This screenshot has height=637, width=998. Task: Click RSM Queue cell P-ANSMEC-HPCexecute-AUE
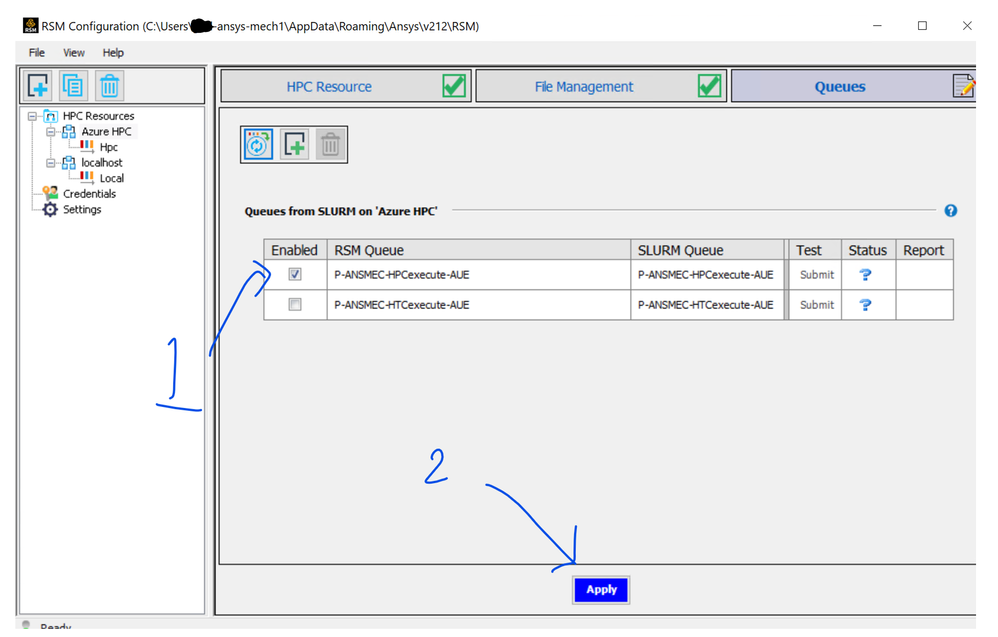[x=479, y=275]
